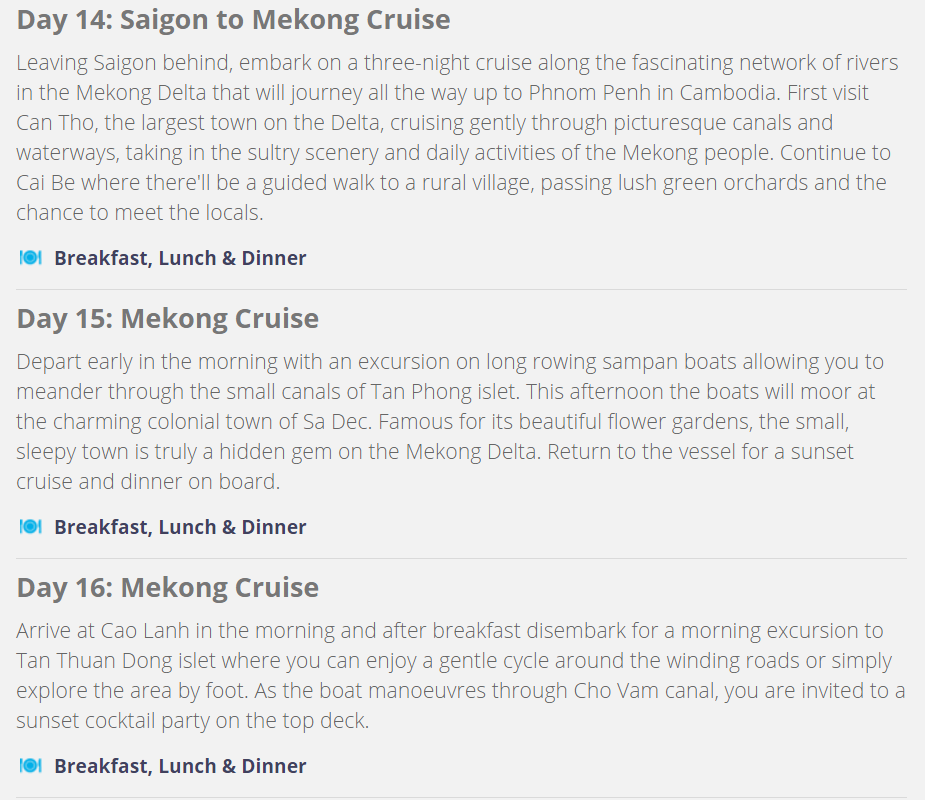Click the meal plate icon under Day 14
Viewport: 925px width, 800px height.
coord(31,258)
